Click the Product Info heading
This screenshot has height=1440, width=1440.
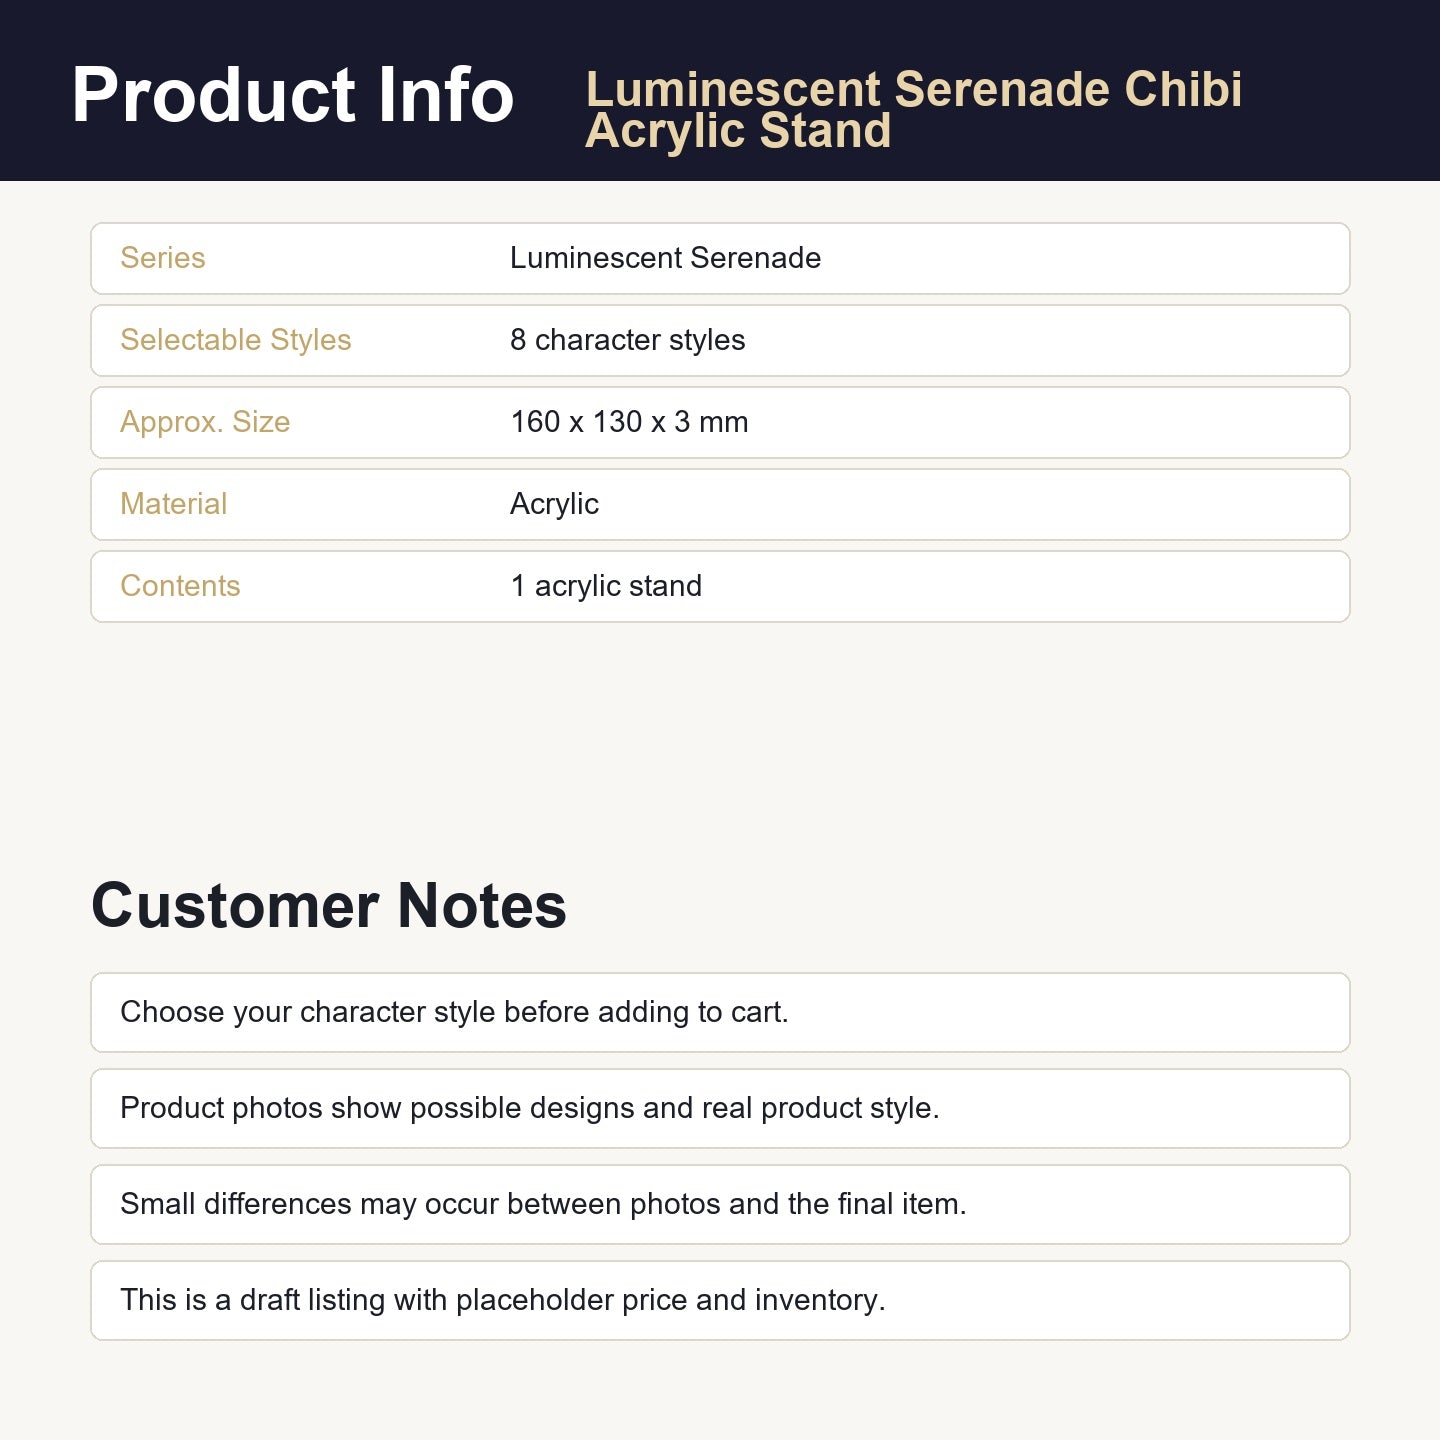point(292,95)
